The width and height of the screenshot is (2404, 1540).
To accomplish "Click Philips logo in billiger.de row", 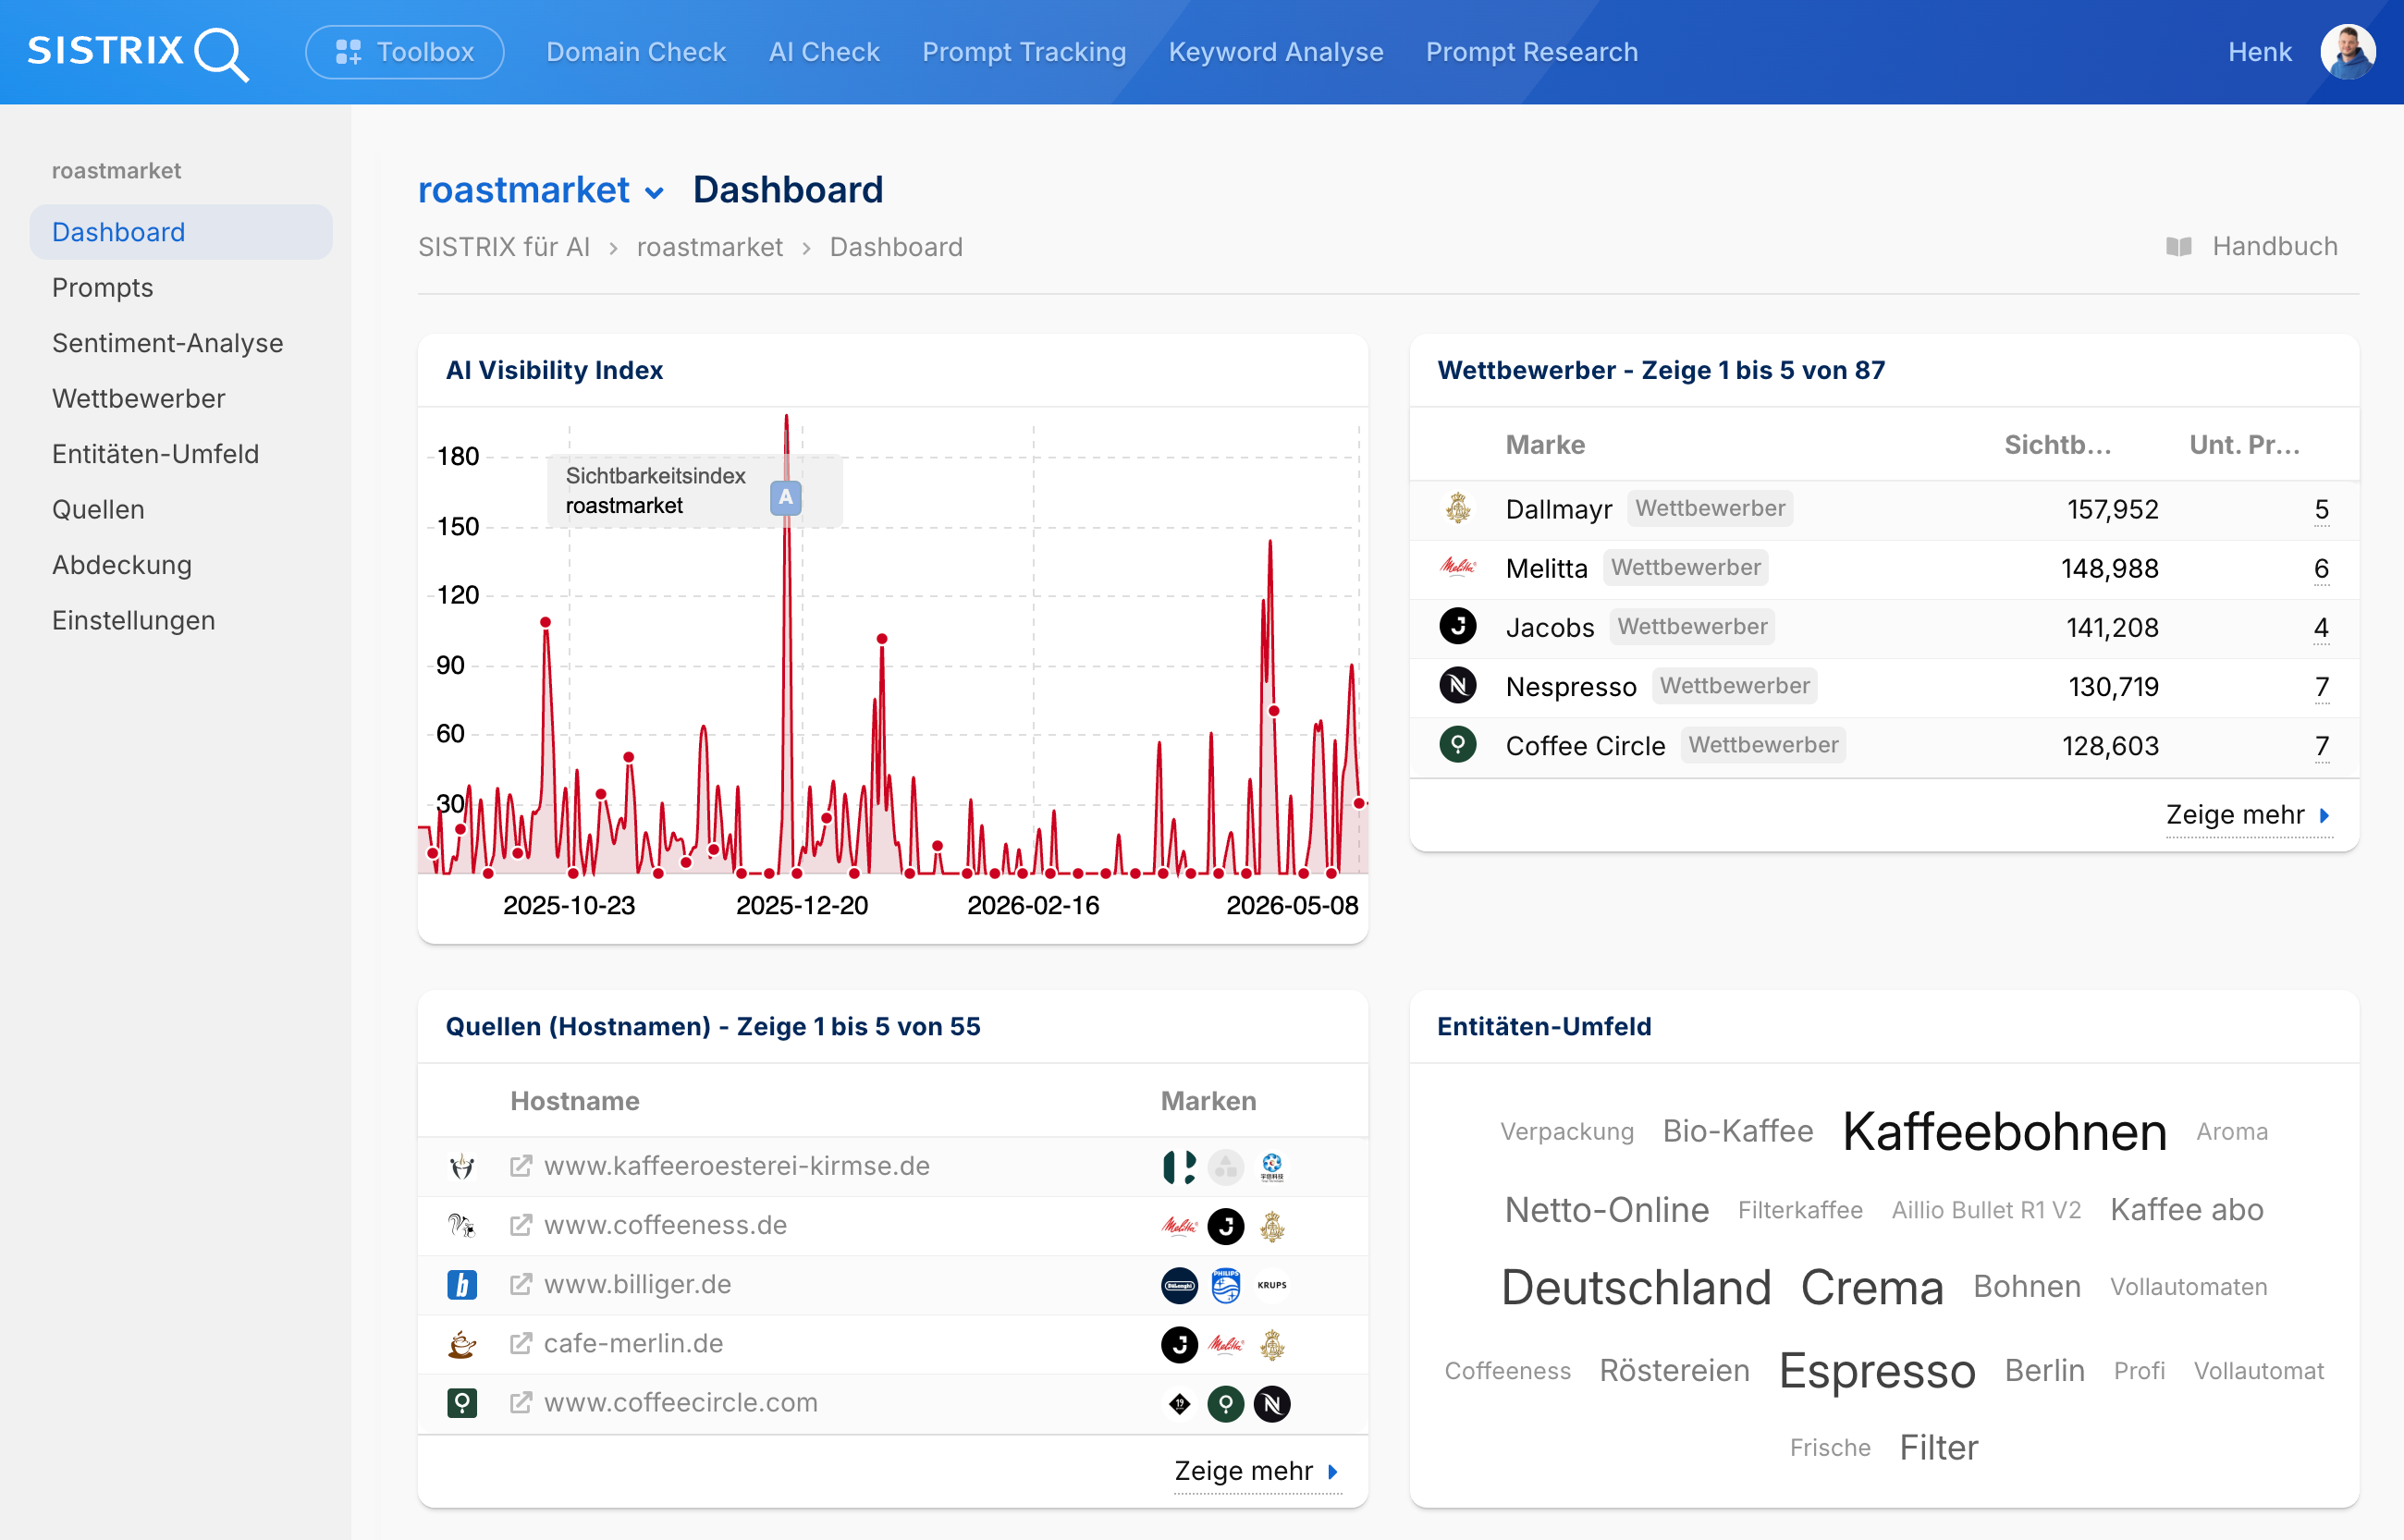I will click(1226, 1285).
